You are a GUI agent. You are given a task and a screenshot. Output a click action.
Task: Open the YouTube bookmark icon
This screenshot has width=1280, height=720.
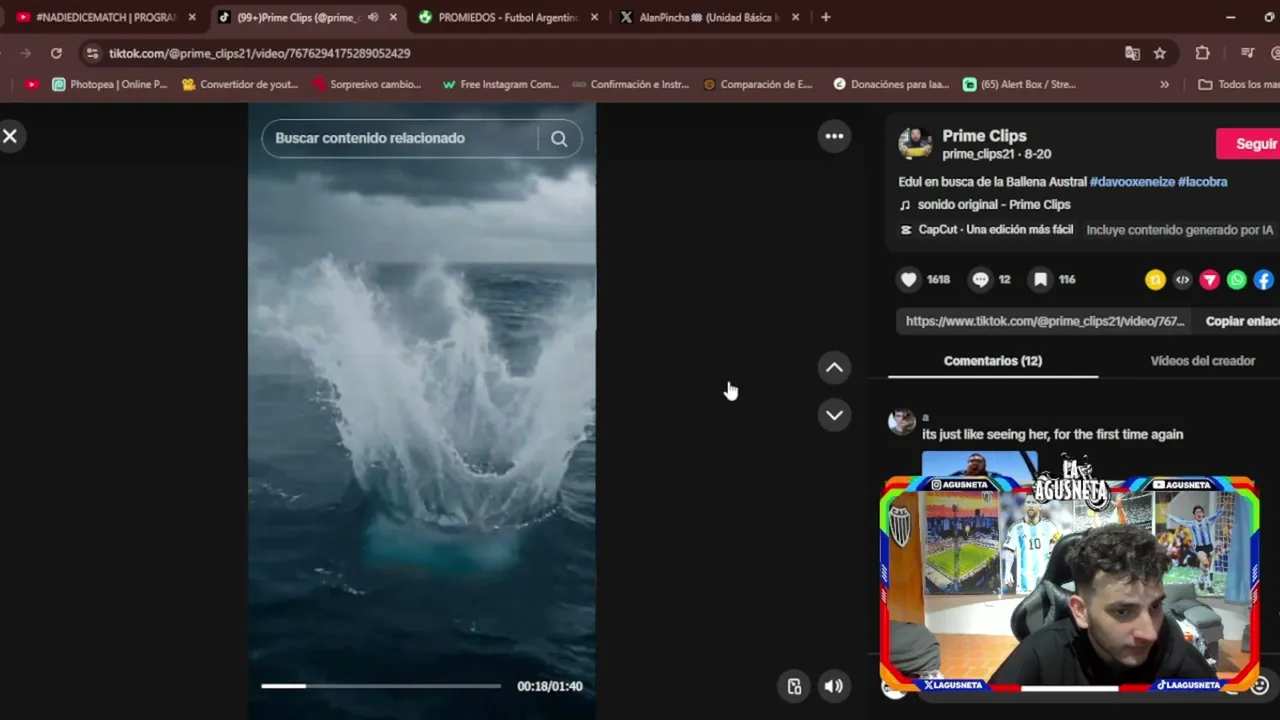32,85
